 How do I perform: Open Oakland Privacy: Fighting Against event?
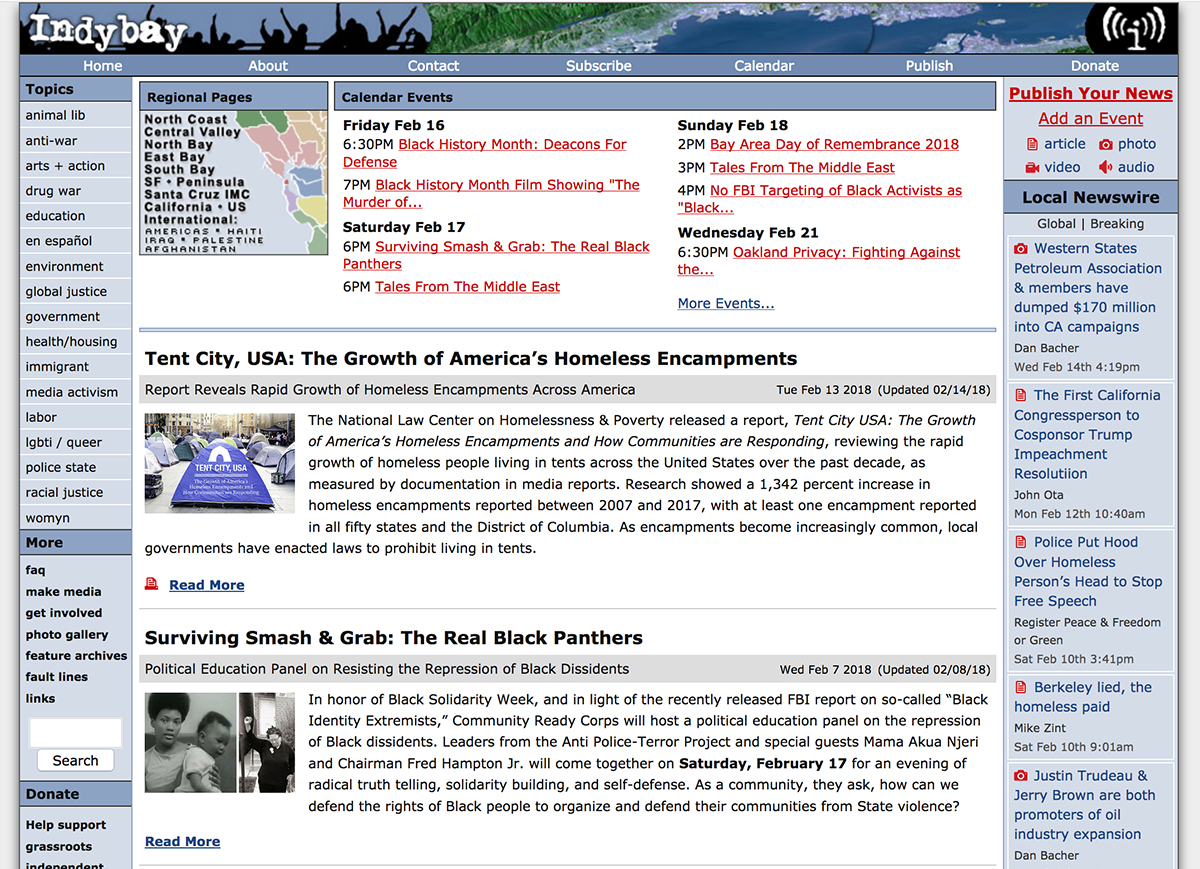[x=819, y=261]
